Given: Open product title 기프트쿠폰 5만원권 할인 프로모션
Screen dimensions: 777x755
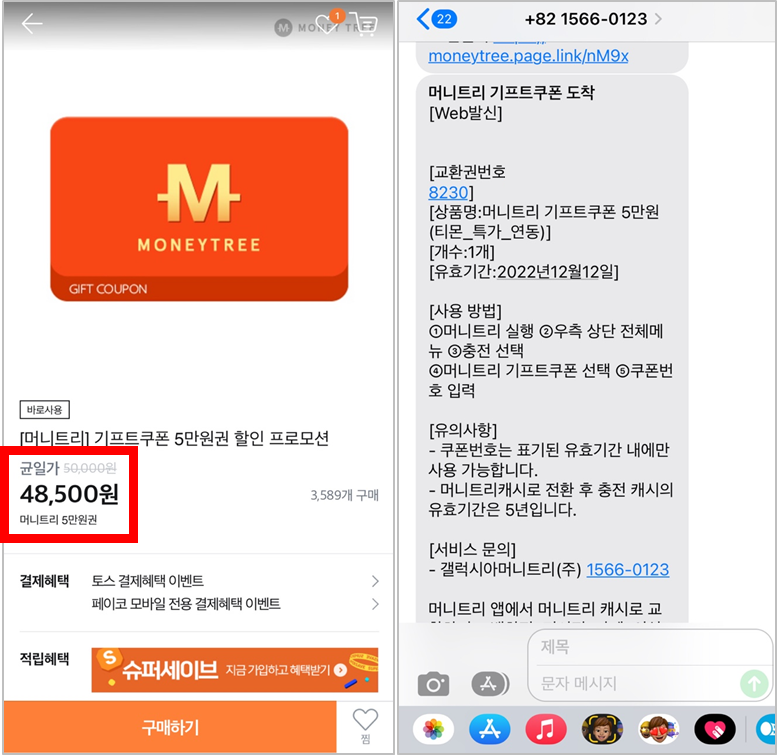Looking at the screenshot, I should pyautogui.click(x=174, y=438).
